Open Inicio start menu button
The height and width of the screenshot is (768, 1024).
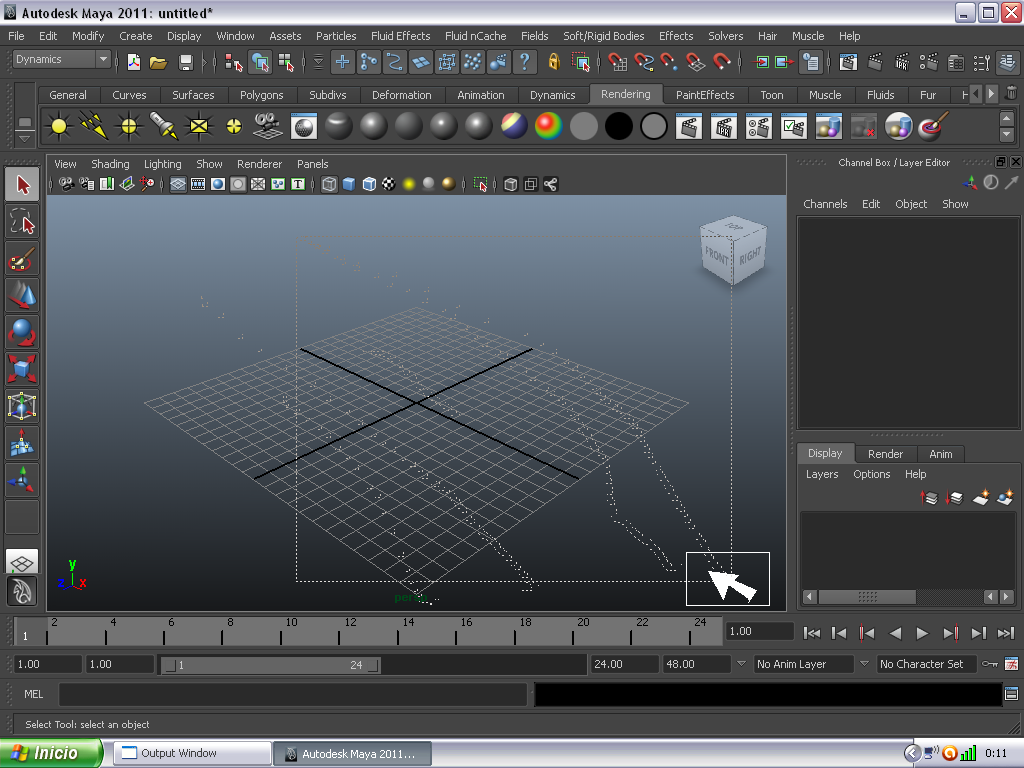point(51,753)
